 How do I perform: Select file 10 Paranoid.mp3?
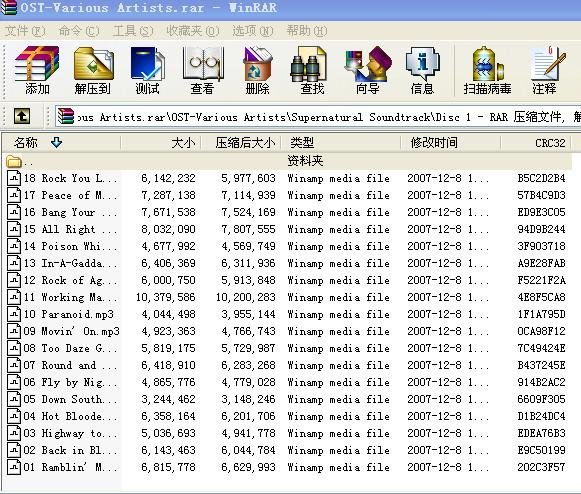coord(287,314)
